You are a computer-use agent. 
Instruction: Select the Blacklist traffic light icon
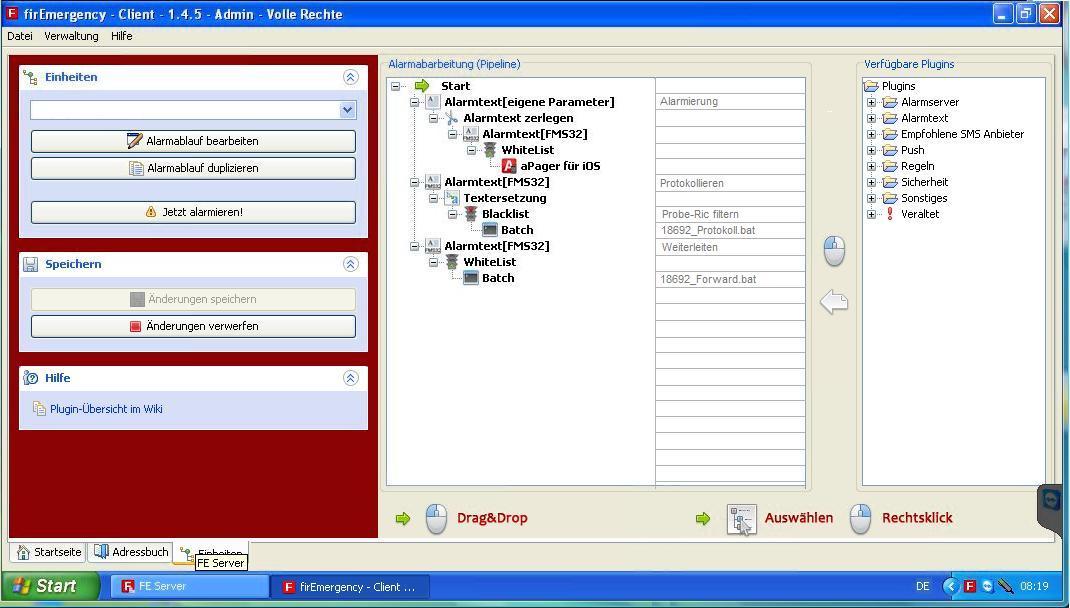(471, 214)
